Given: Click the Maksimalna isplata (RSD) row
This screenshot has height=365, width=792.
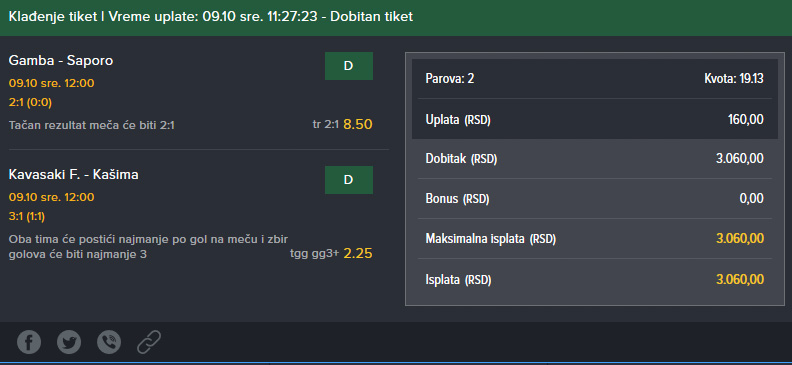Looking at the screenshot, I should [x=595, y=239].
